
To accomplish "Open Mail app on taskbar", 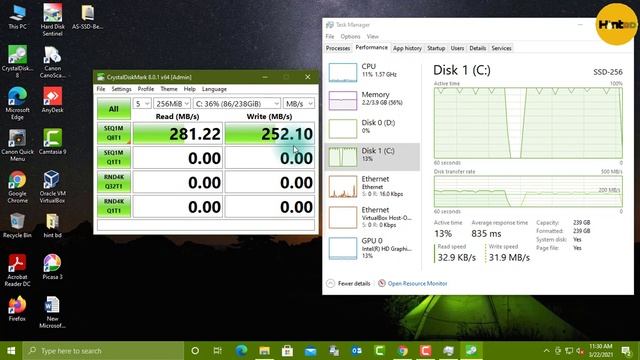I will tap(310, 351).
